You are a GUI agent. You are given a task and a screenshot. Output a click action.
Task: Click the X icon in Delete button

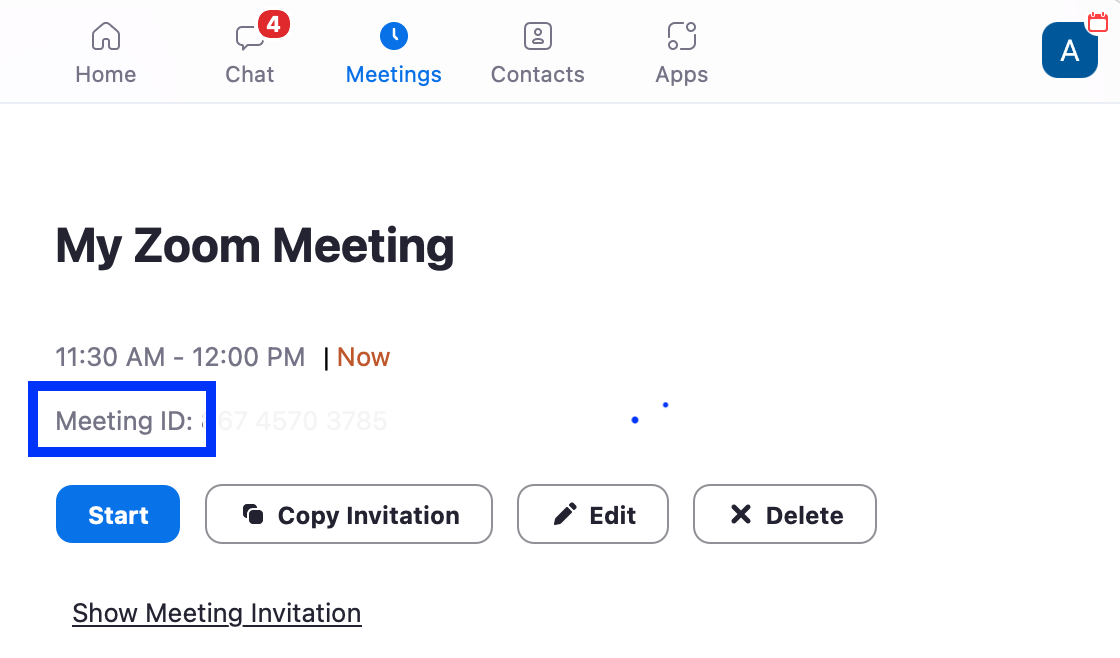tap(741, 514)
